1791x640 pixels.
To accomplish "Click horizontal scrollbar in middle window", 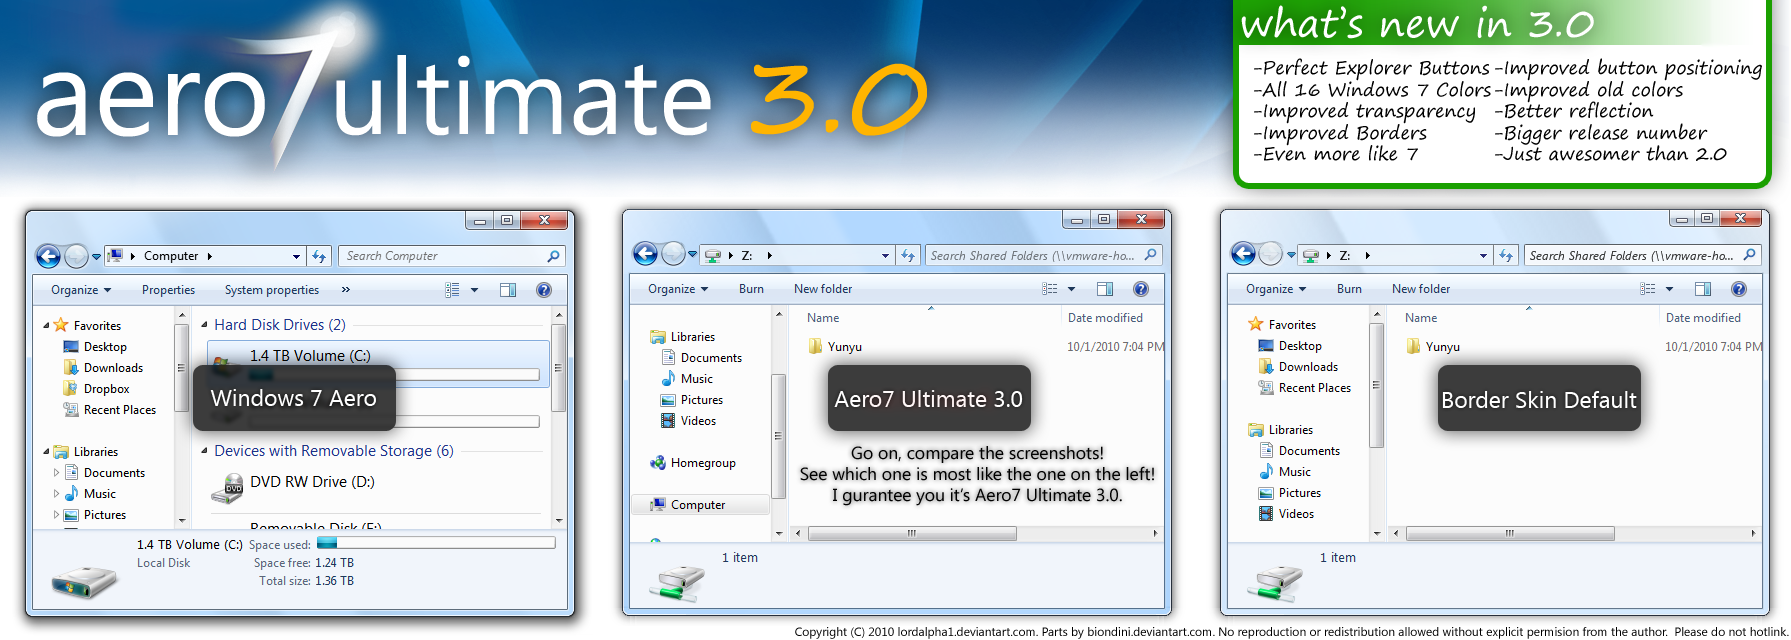I will pos(912,533).
